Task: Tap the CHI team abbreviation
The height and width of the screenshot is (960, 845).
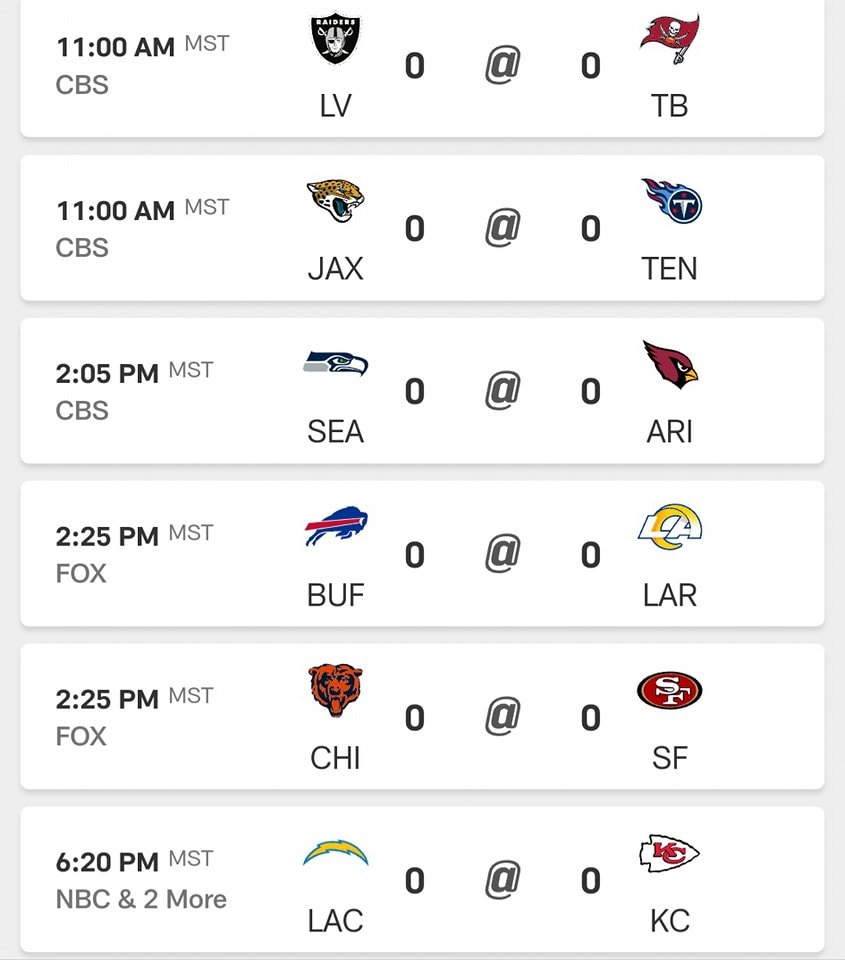Action: 336,758
